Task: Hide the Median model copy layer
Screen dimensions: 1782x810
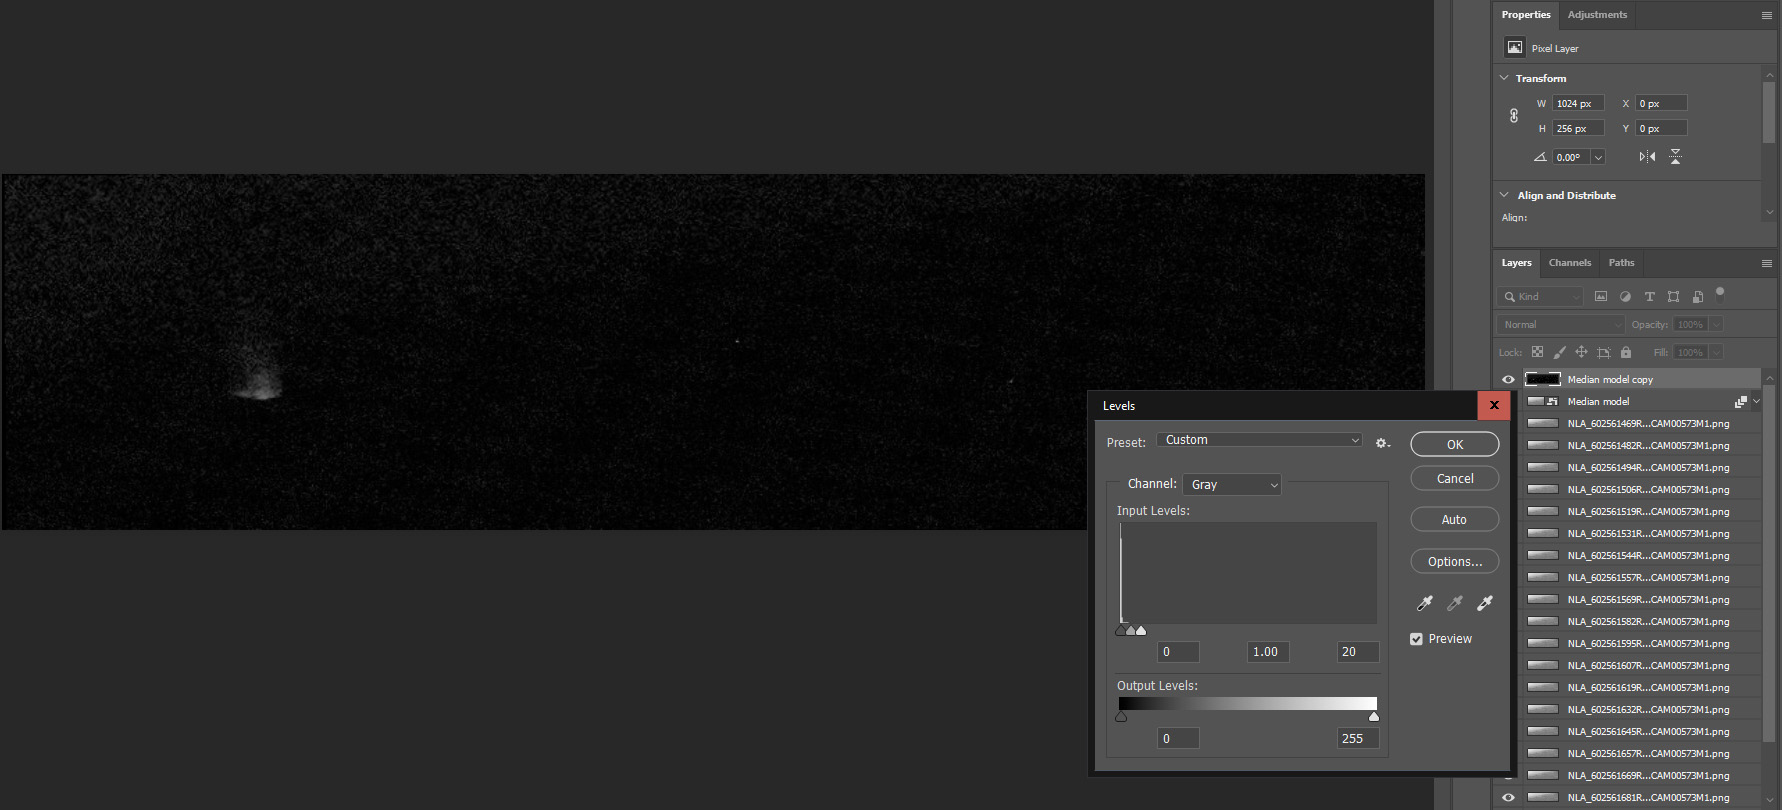Action: (1508, 379)
